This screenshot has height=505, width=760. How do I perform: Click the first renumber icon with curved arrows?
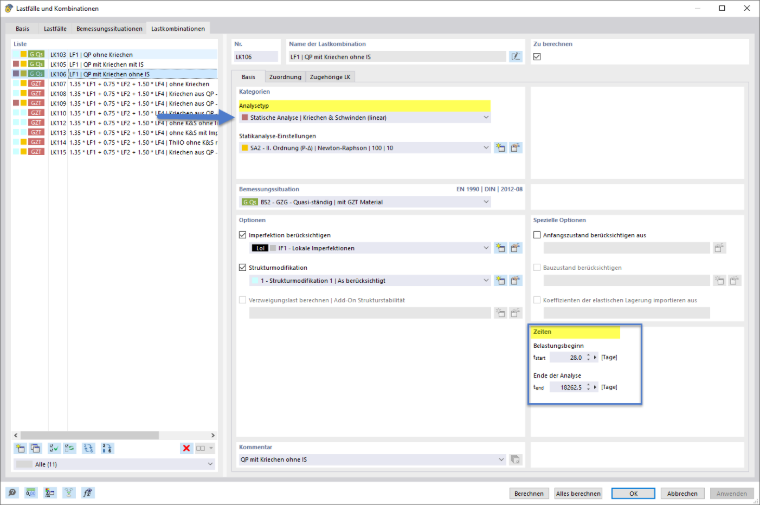tap(88, 448)
